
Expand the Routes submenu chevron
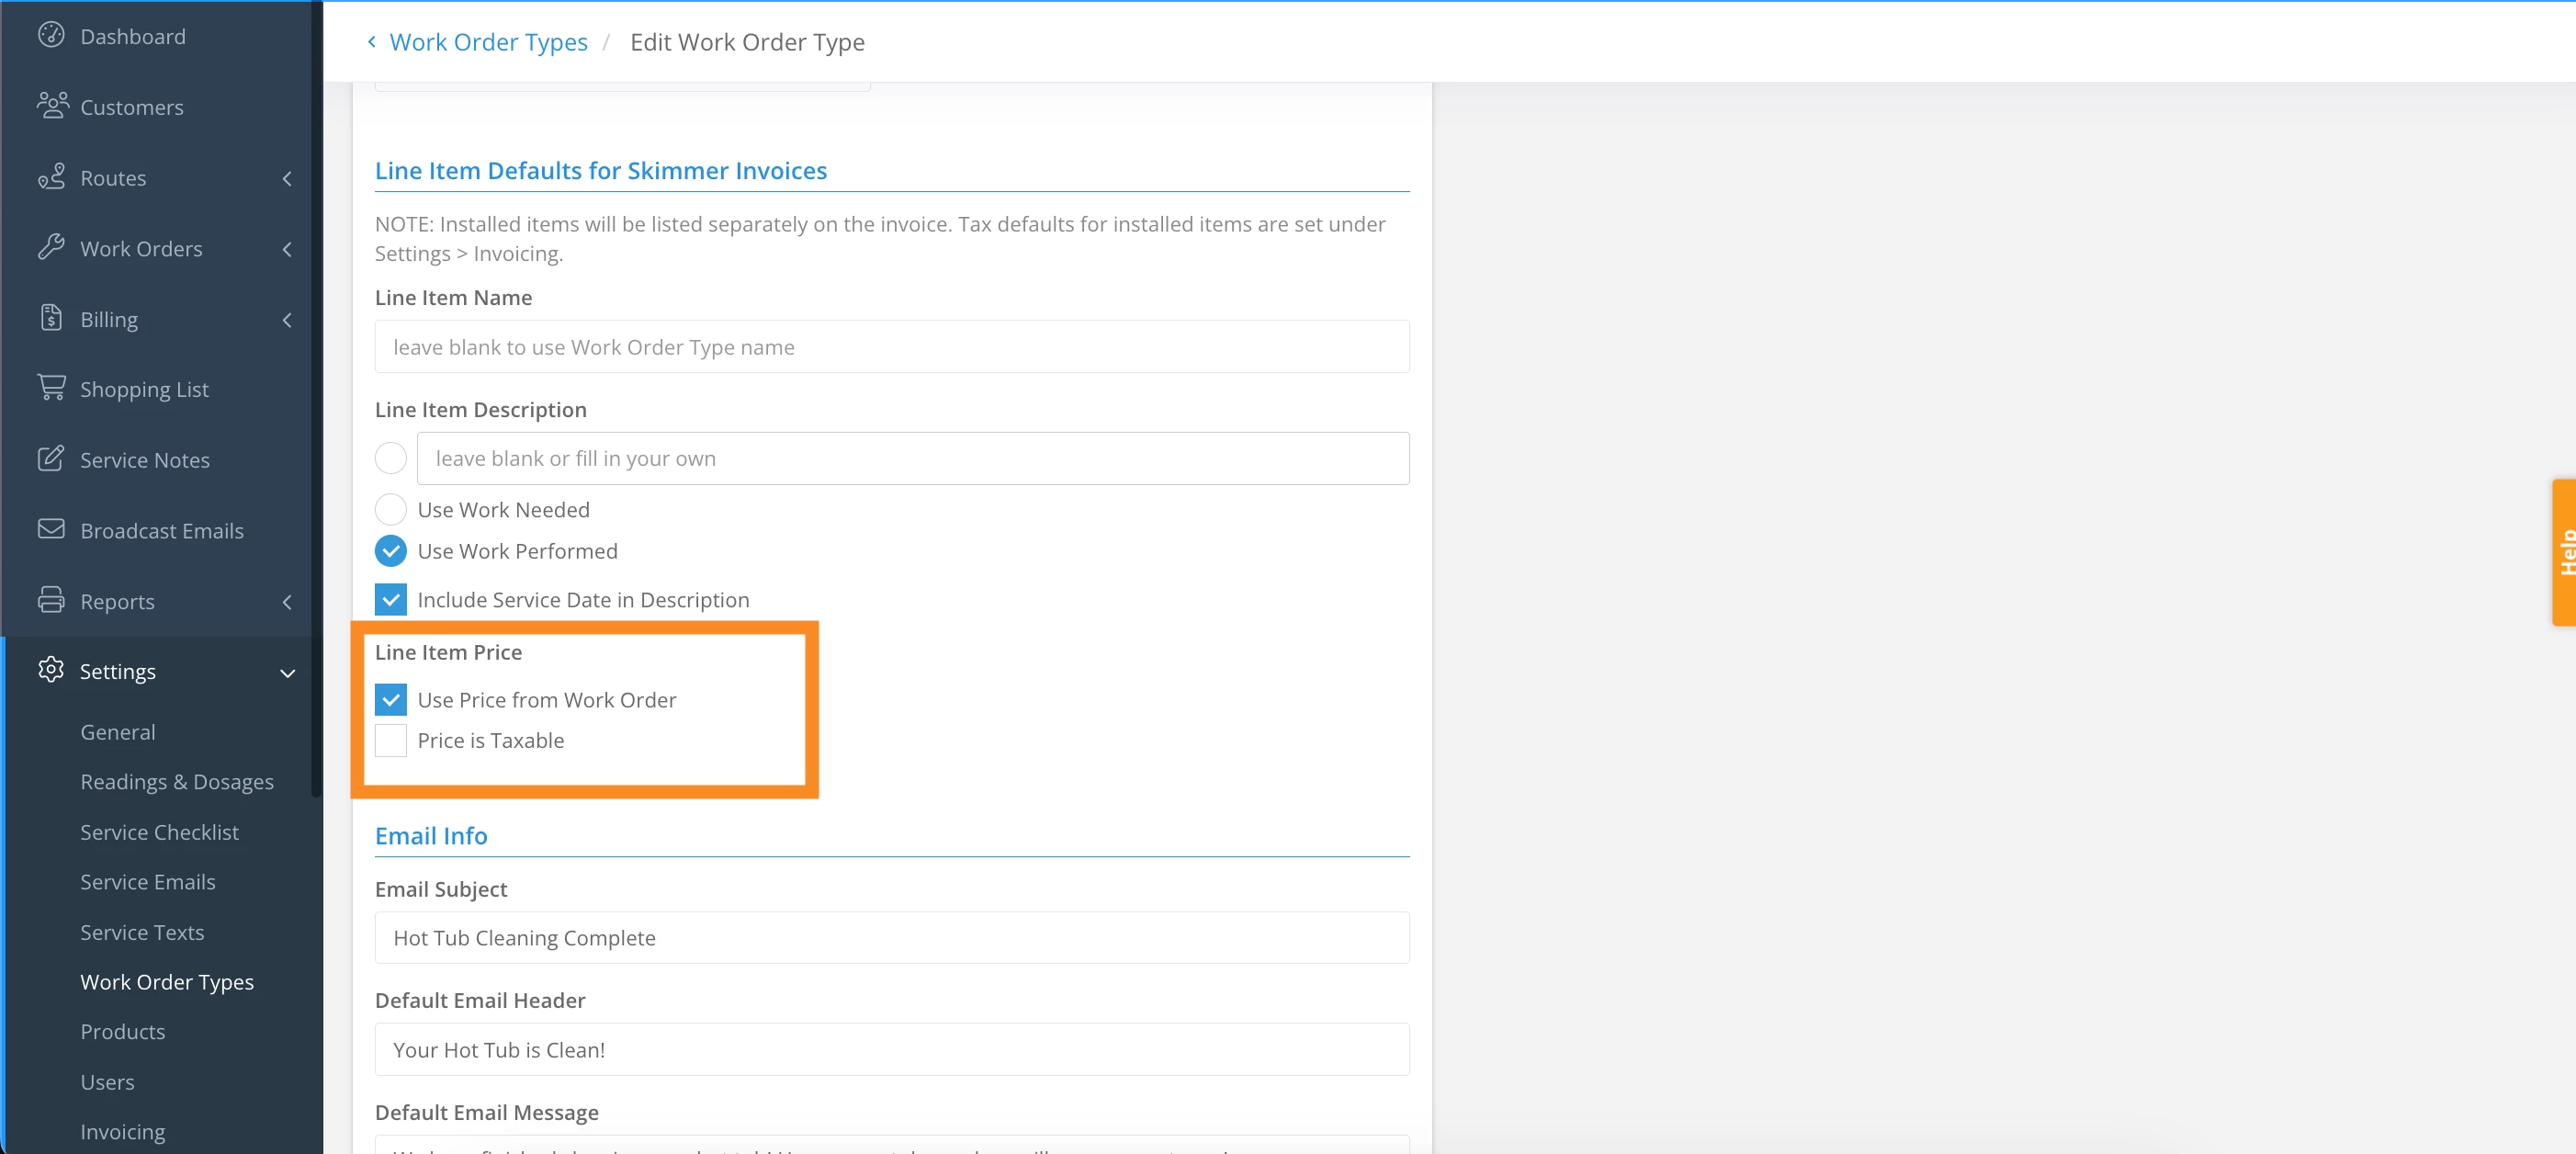[287, 179]
